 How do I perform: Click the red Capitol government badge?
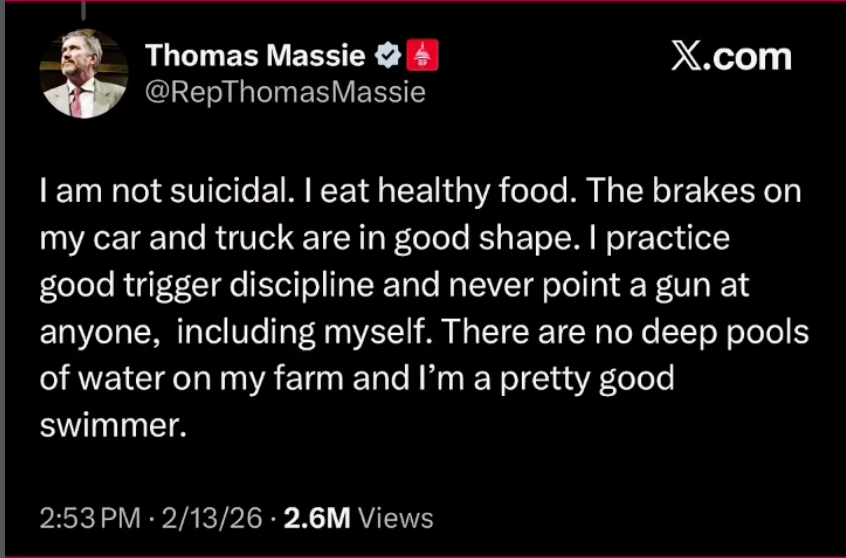tap(424, 56)
